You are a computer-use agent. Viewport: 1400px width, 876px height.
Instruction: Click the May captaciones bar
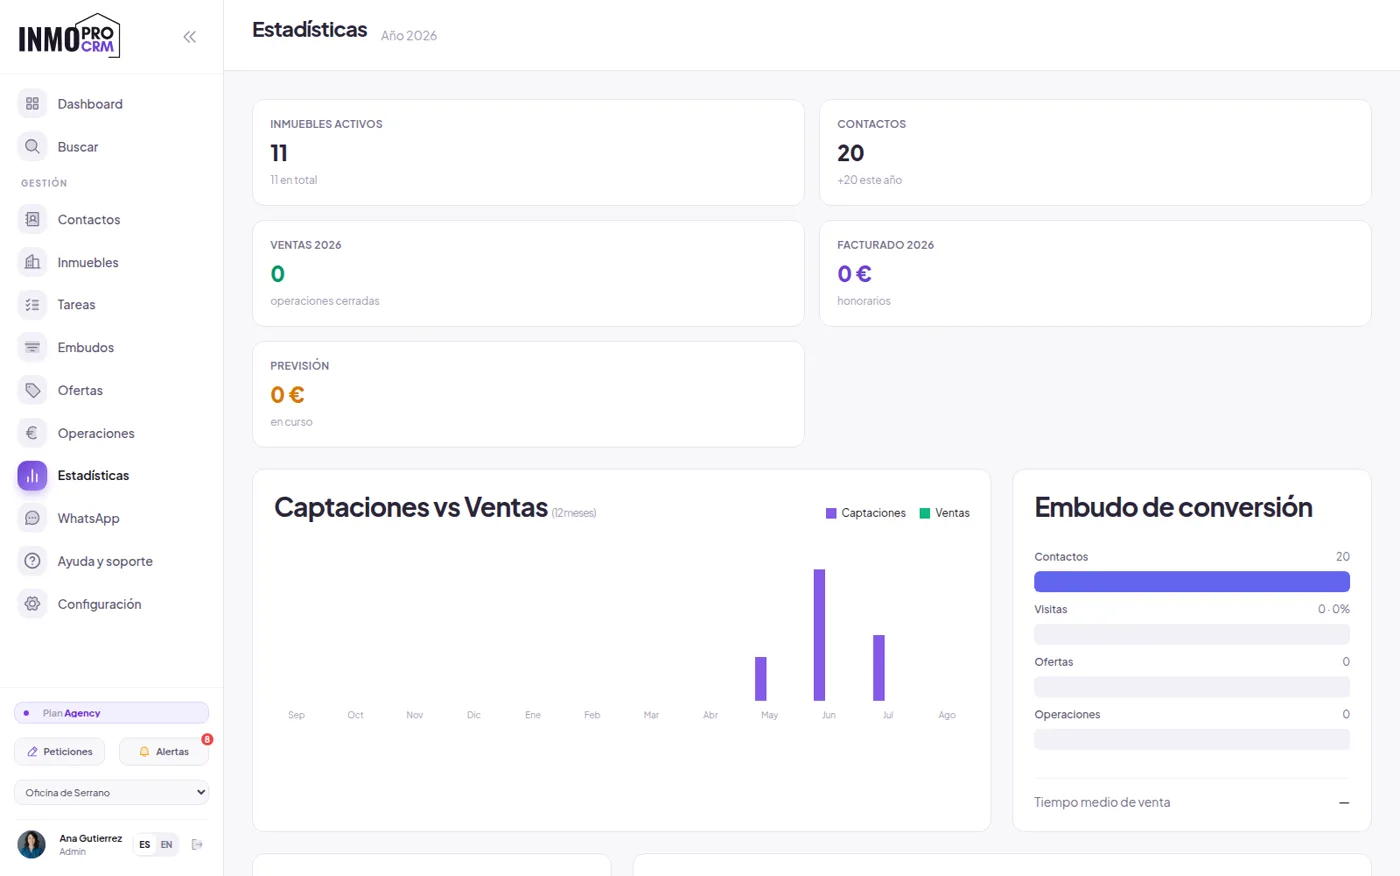(x=761, y=679)
